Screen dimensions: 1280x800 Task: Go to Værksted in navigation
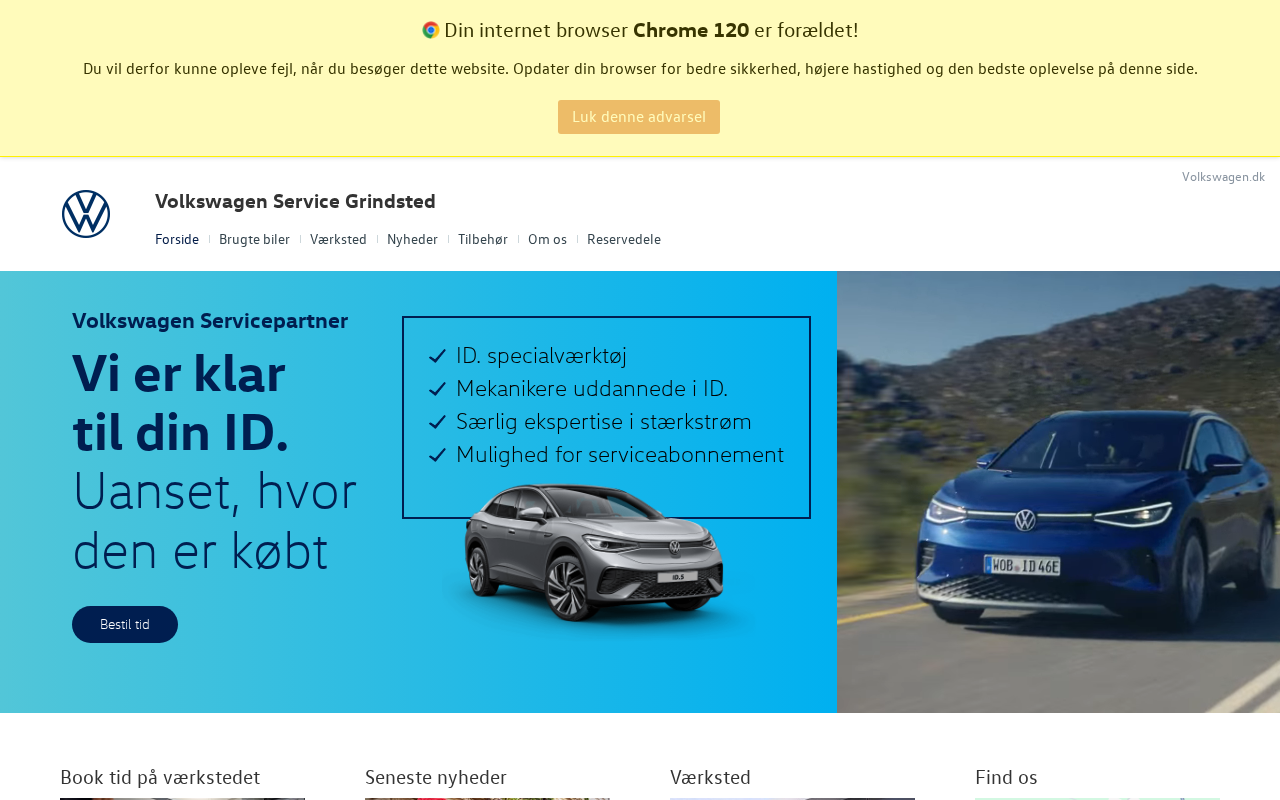338,239
